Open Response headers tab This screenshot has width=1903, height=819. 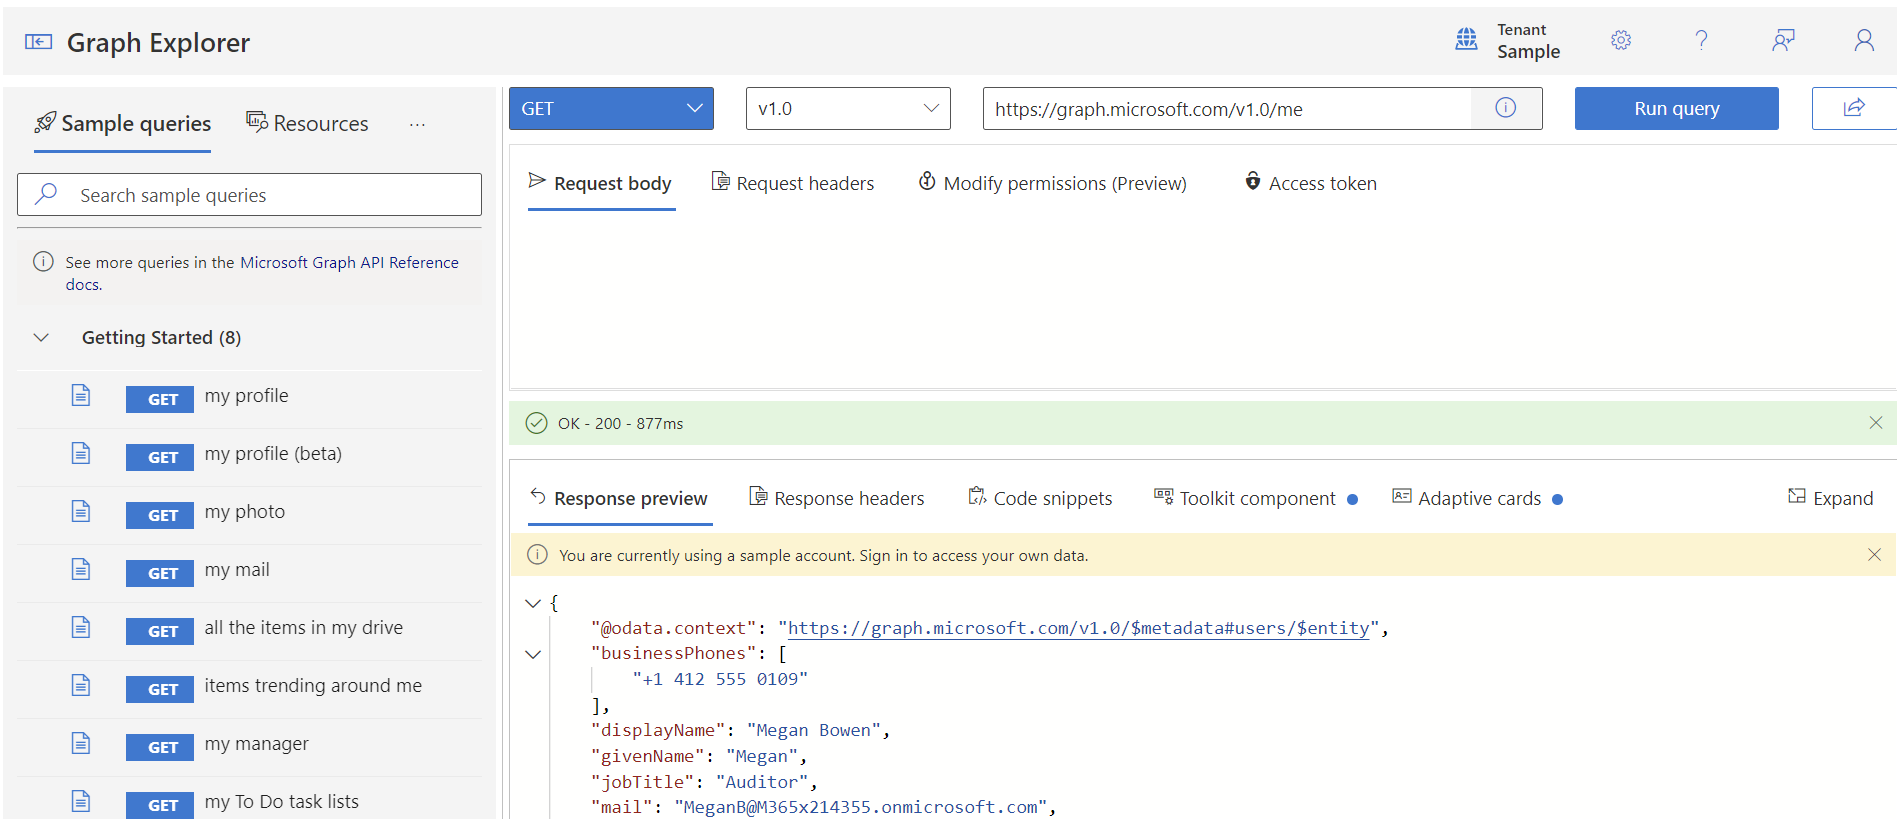[838, 498]
